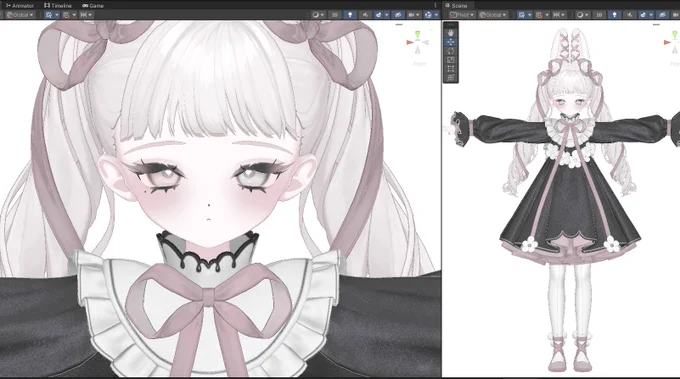The width and height of the screenshot is (680, 379).
Task: Toggle 2D mode in full-body view
Action: pos(599,15)
